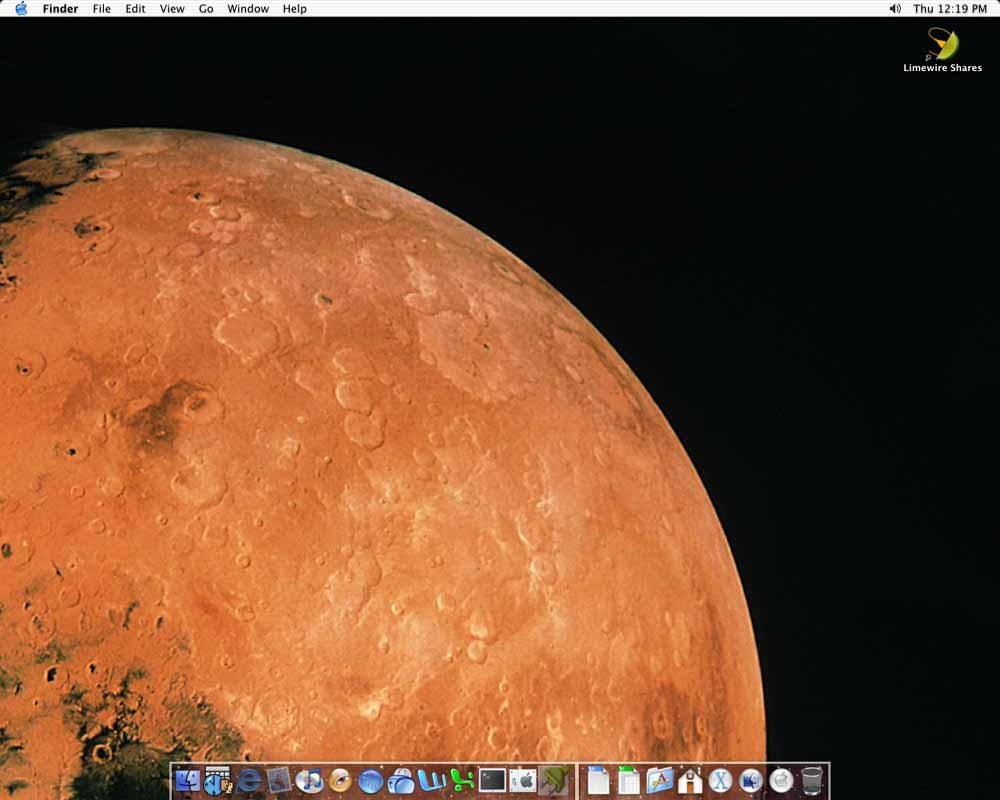Viewport: 1000px width, 800px height.
Task: Launch Microsoft Word from the Dock
Action: (432, 781)
